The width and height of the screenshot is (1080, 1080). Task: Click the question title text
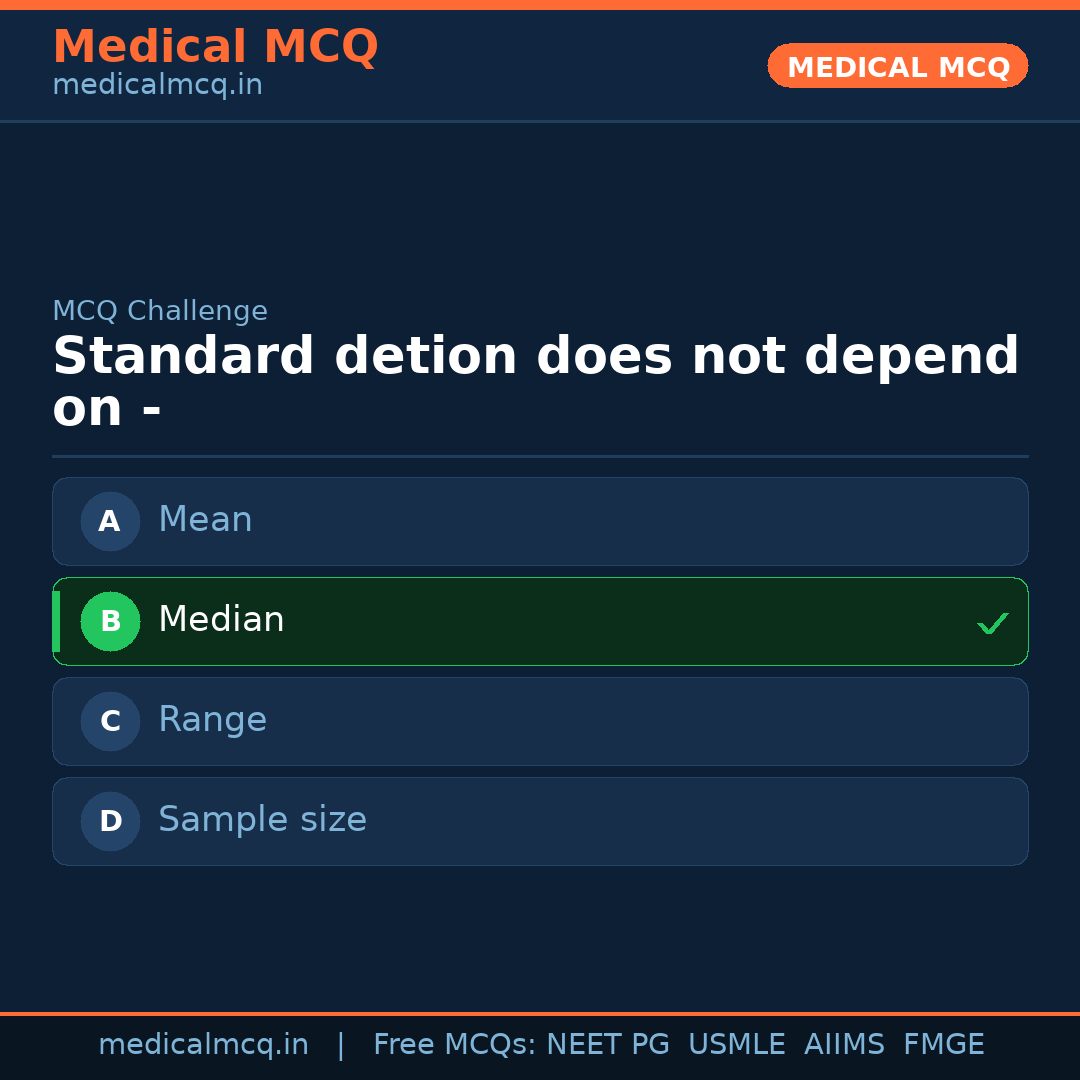point(535,380)
